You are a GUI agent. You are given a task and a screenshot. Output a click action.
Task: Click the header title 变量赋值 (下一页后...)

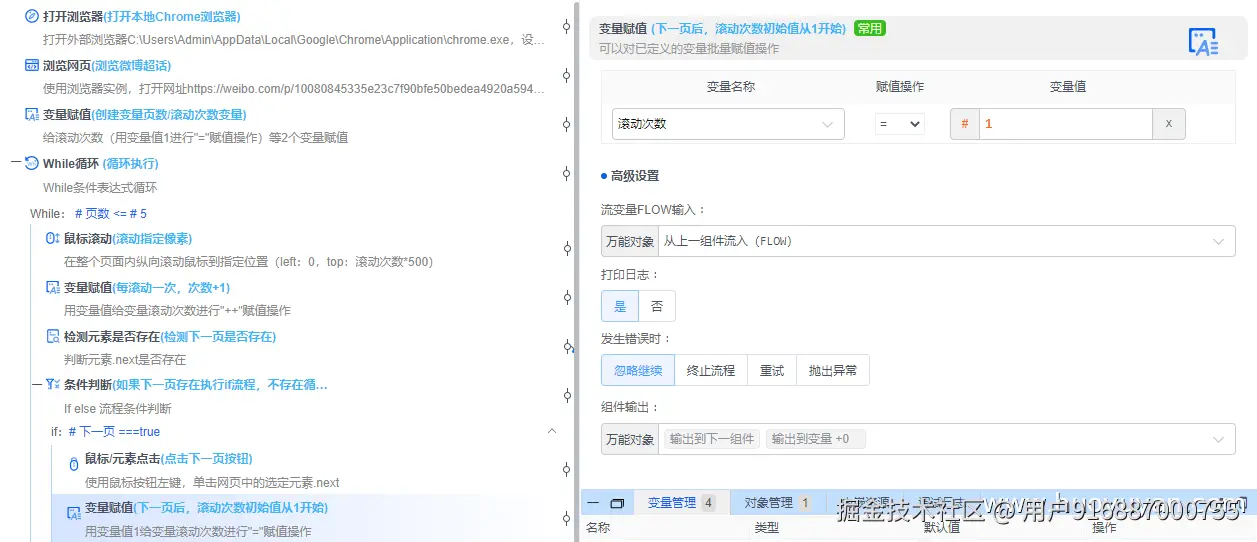[722, 28]
